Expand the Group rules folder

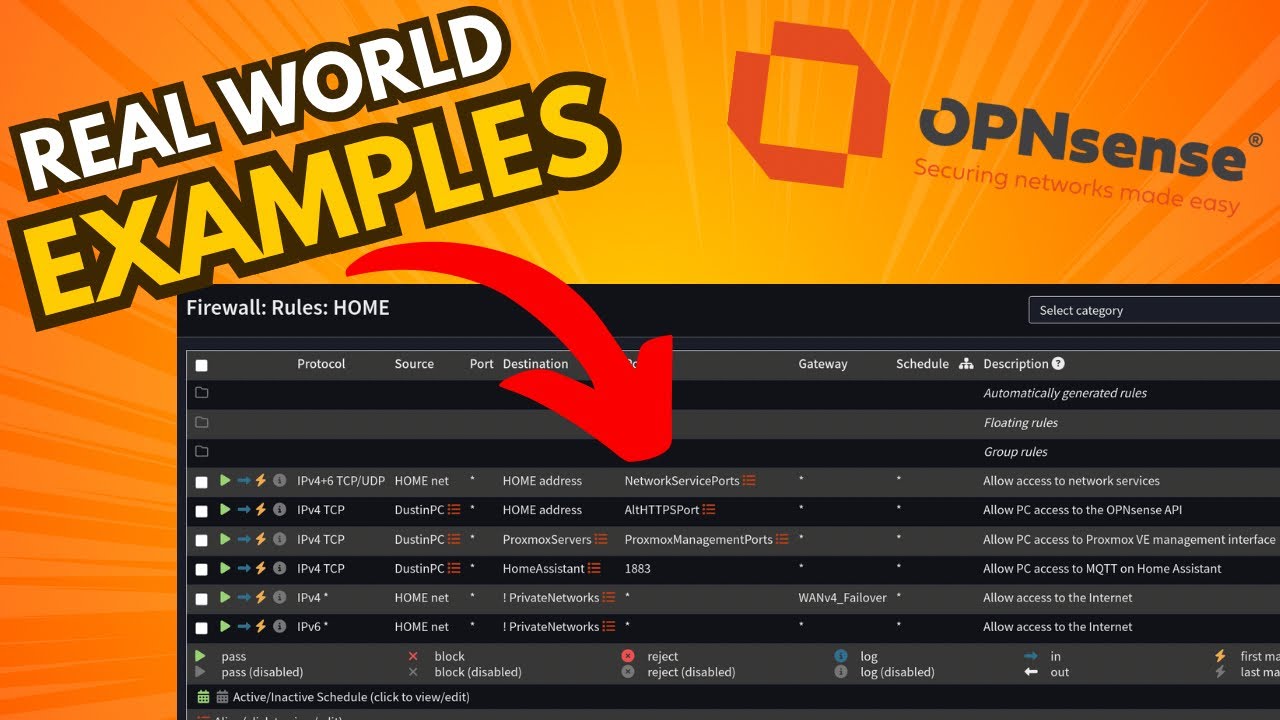202,451
